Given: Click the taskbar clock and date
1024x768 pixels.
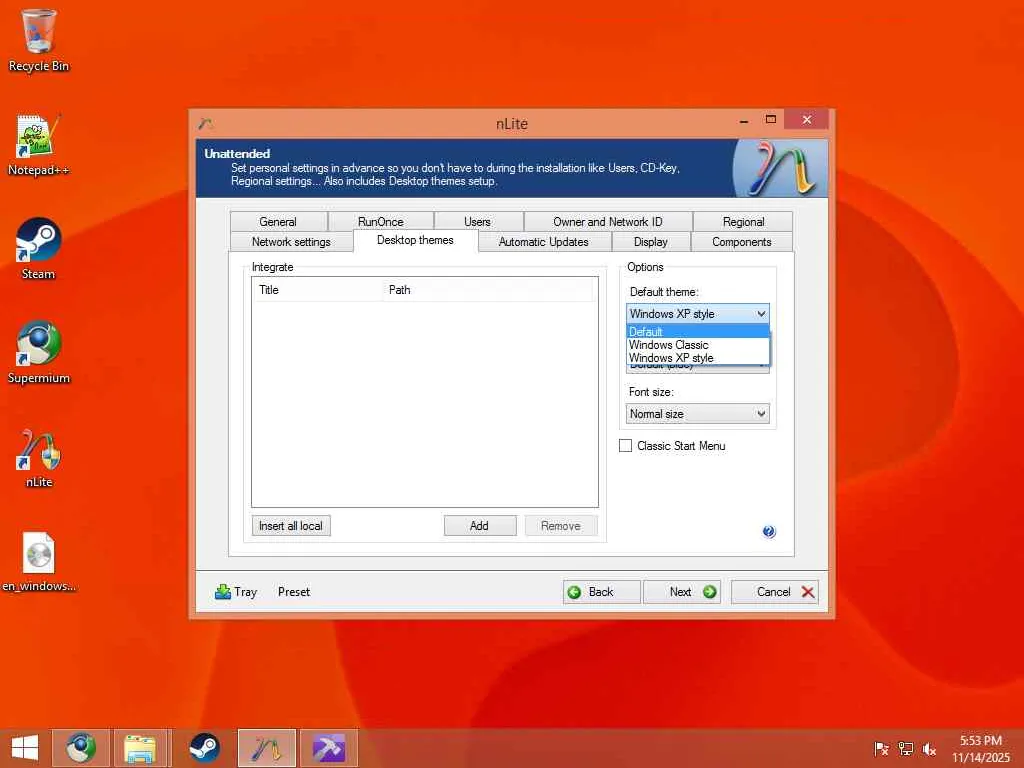Looking at the screenshot, I should coord(980,748).
